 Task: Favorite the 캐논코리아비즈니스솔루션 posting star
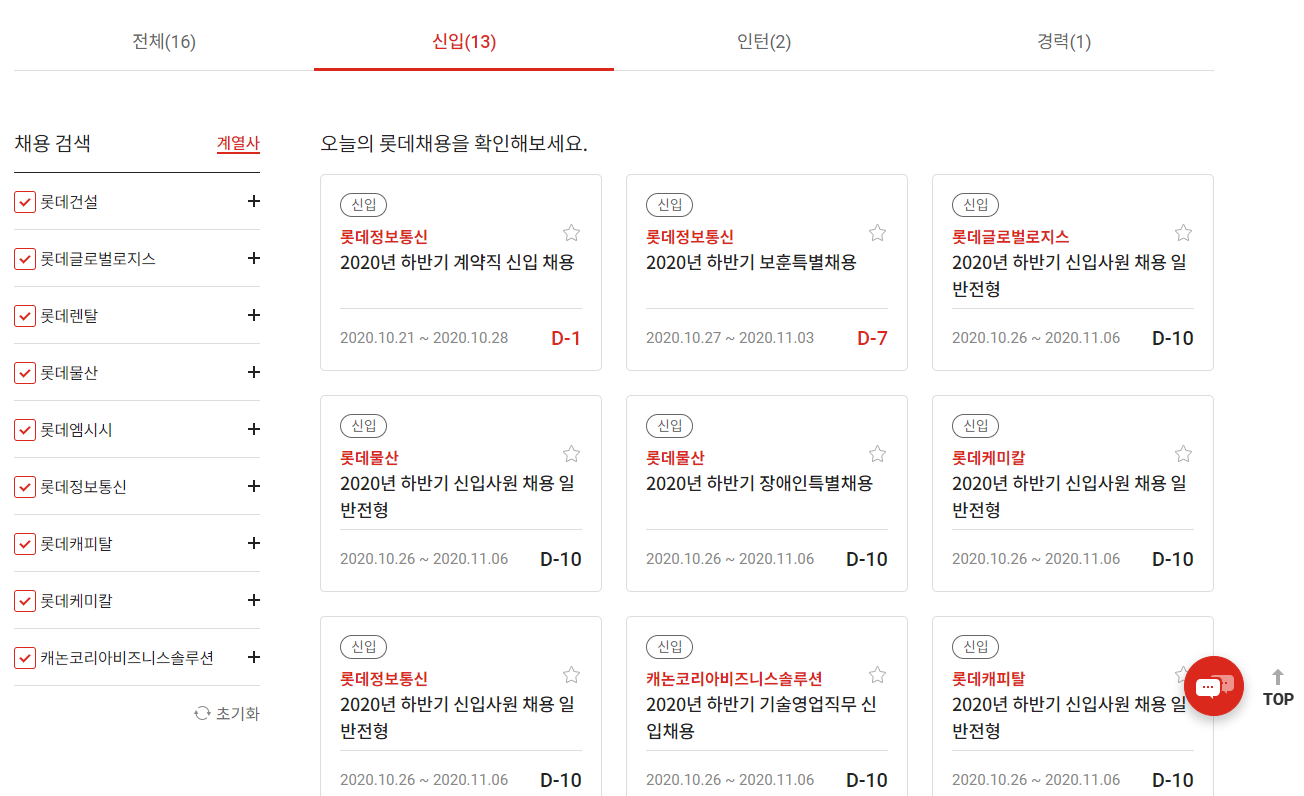tap(877, 675)
